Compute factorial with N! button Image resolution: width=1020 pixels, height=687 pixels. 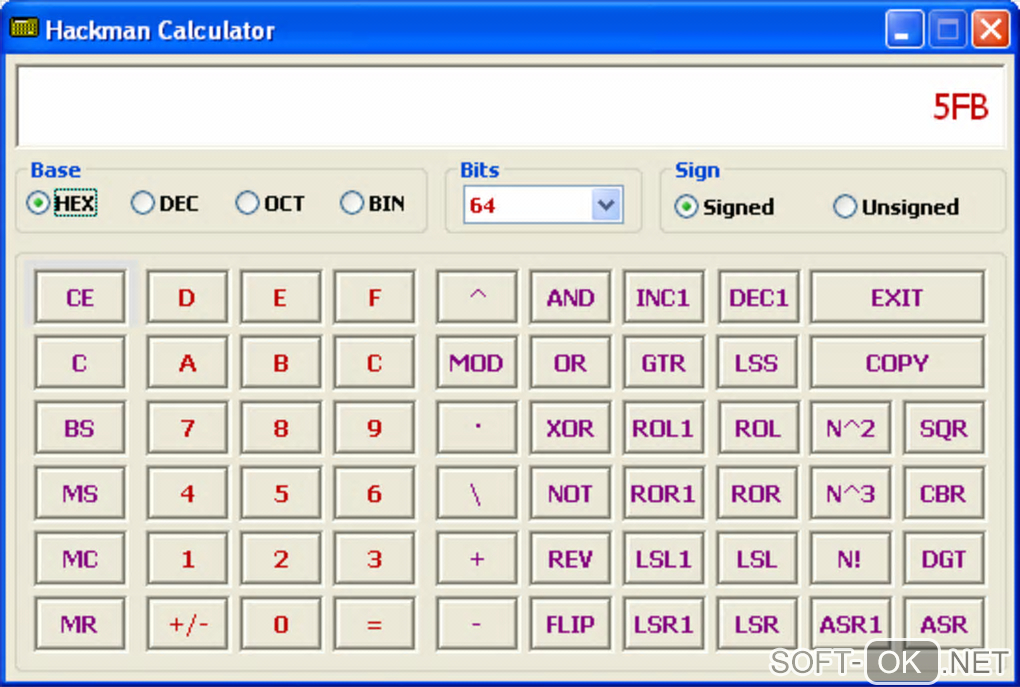click(x=851, y=559)
